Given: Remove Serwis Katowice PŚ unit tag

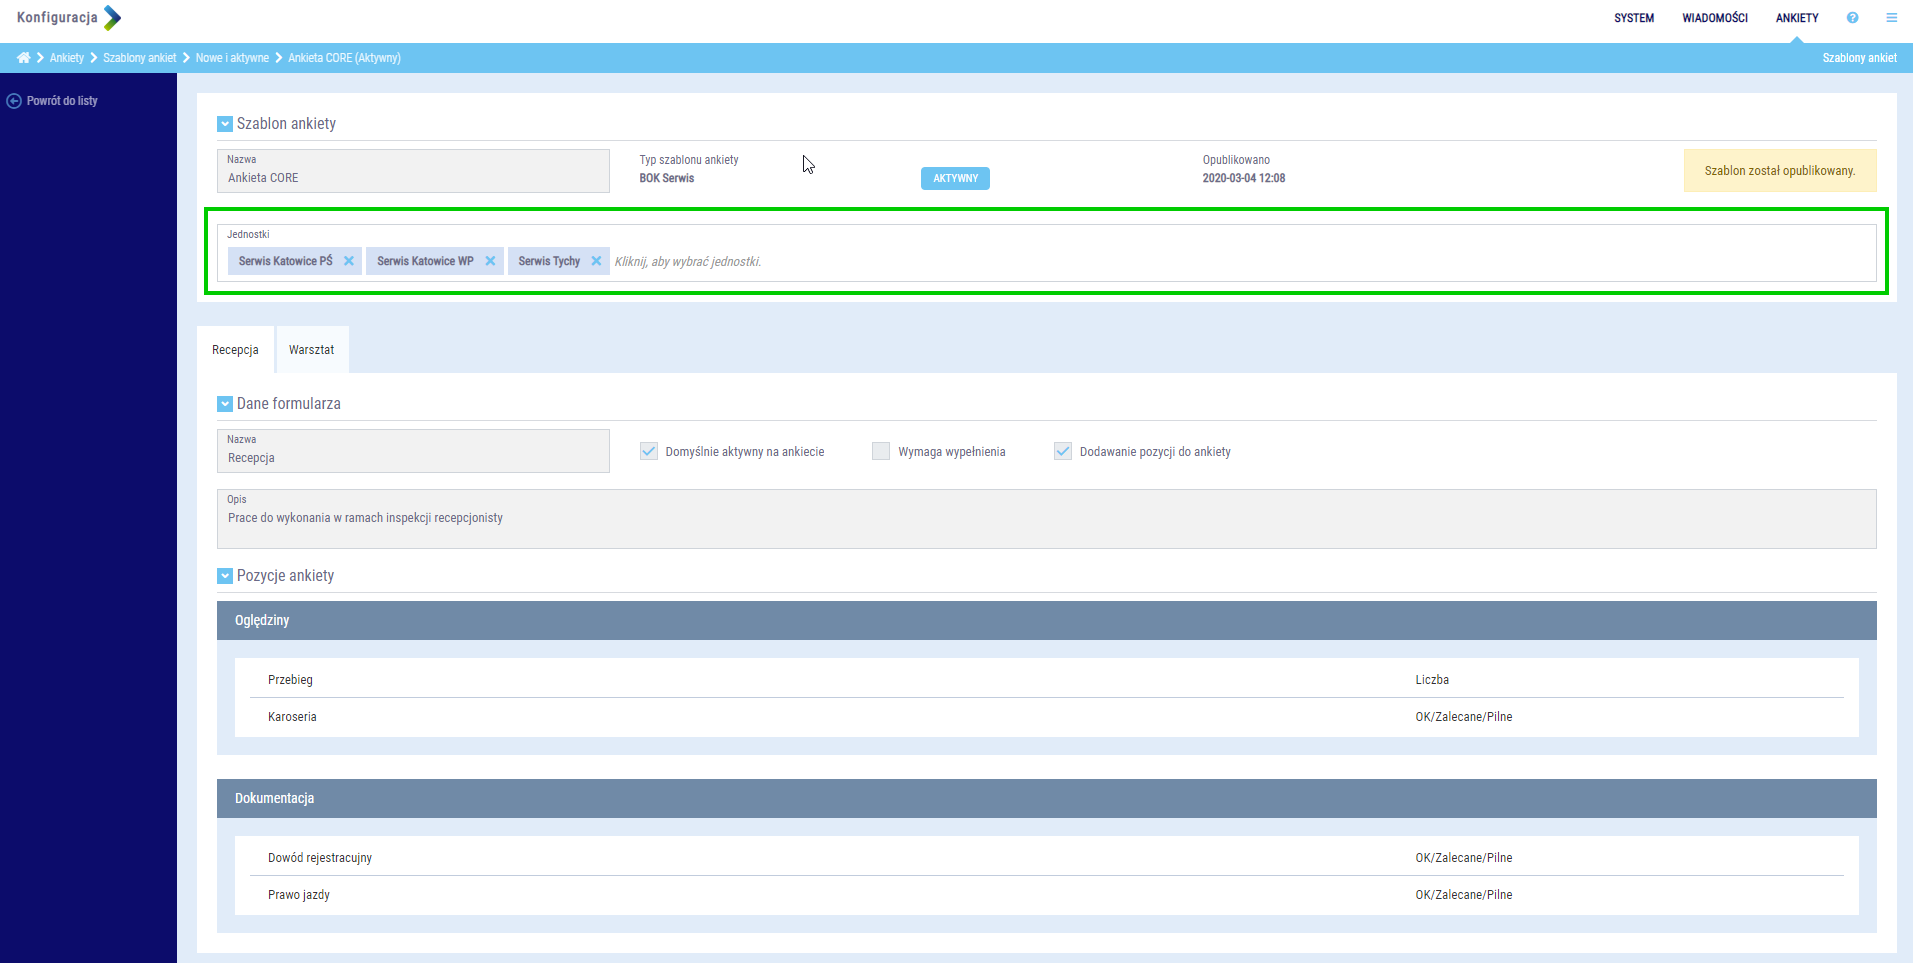Looking at the screenshot, I should coord(349,261).
